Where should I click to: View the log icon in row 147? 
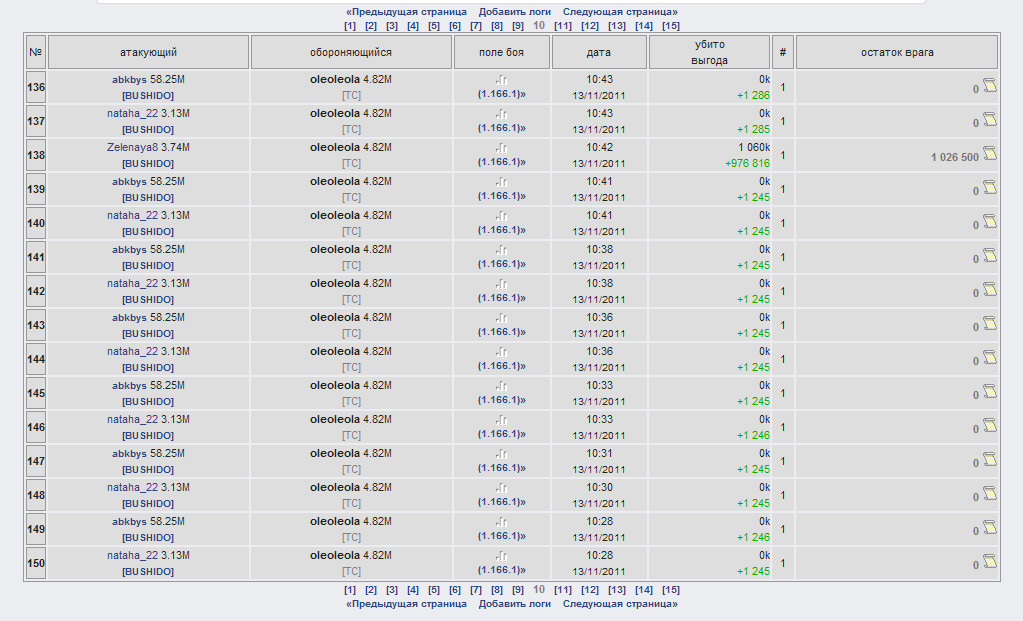pos(990,460)
